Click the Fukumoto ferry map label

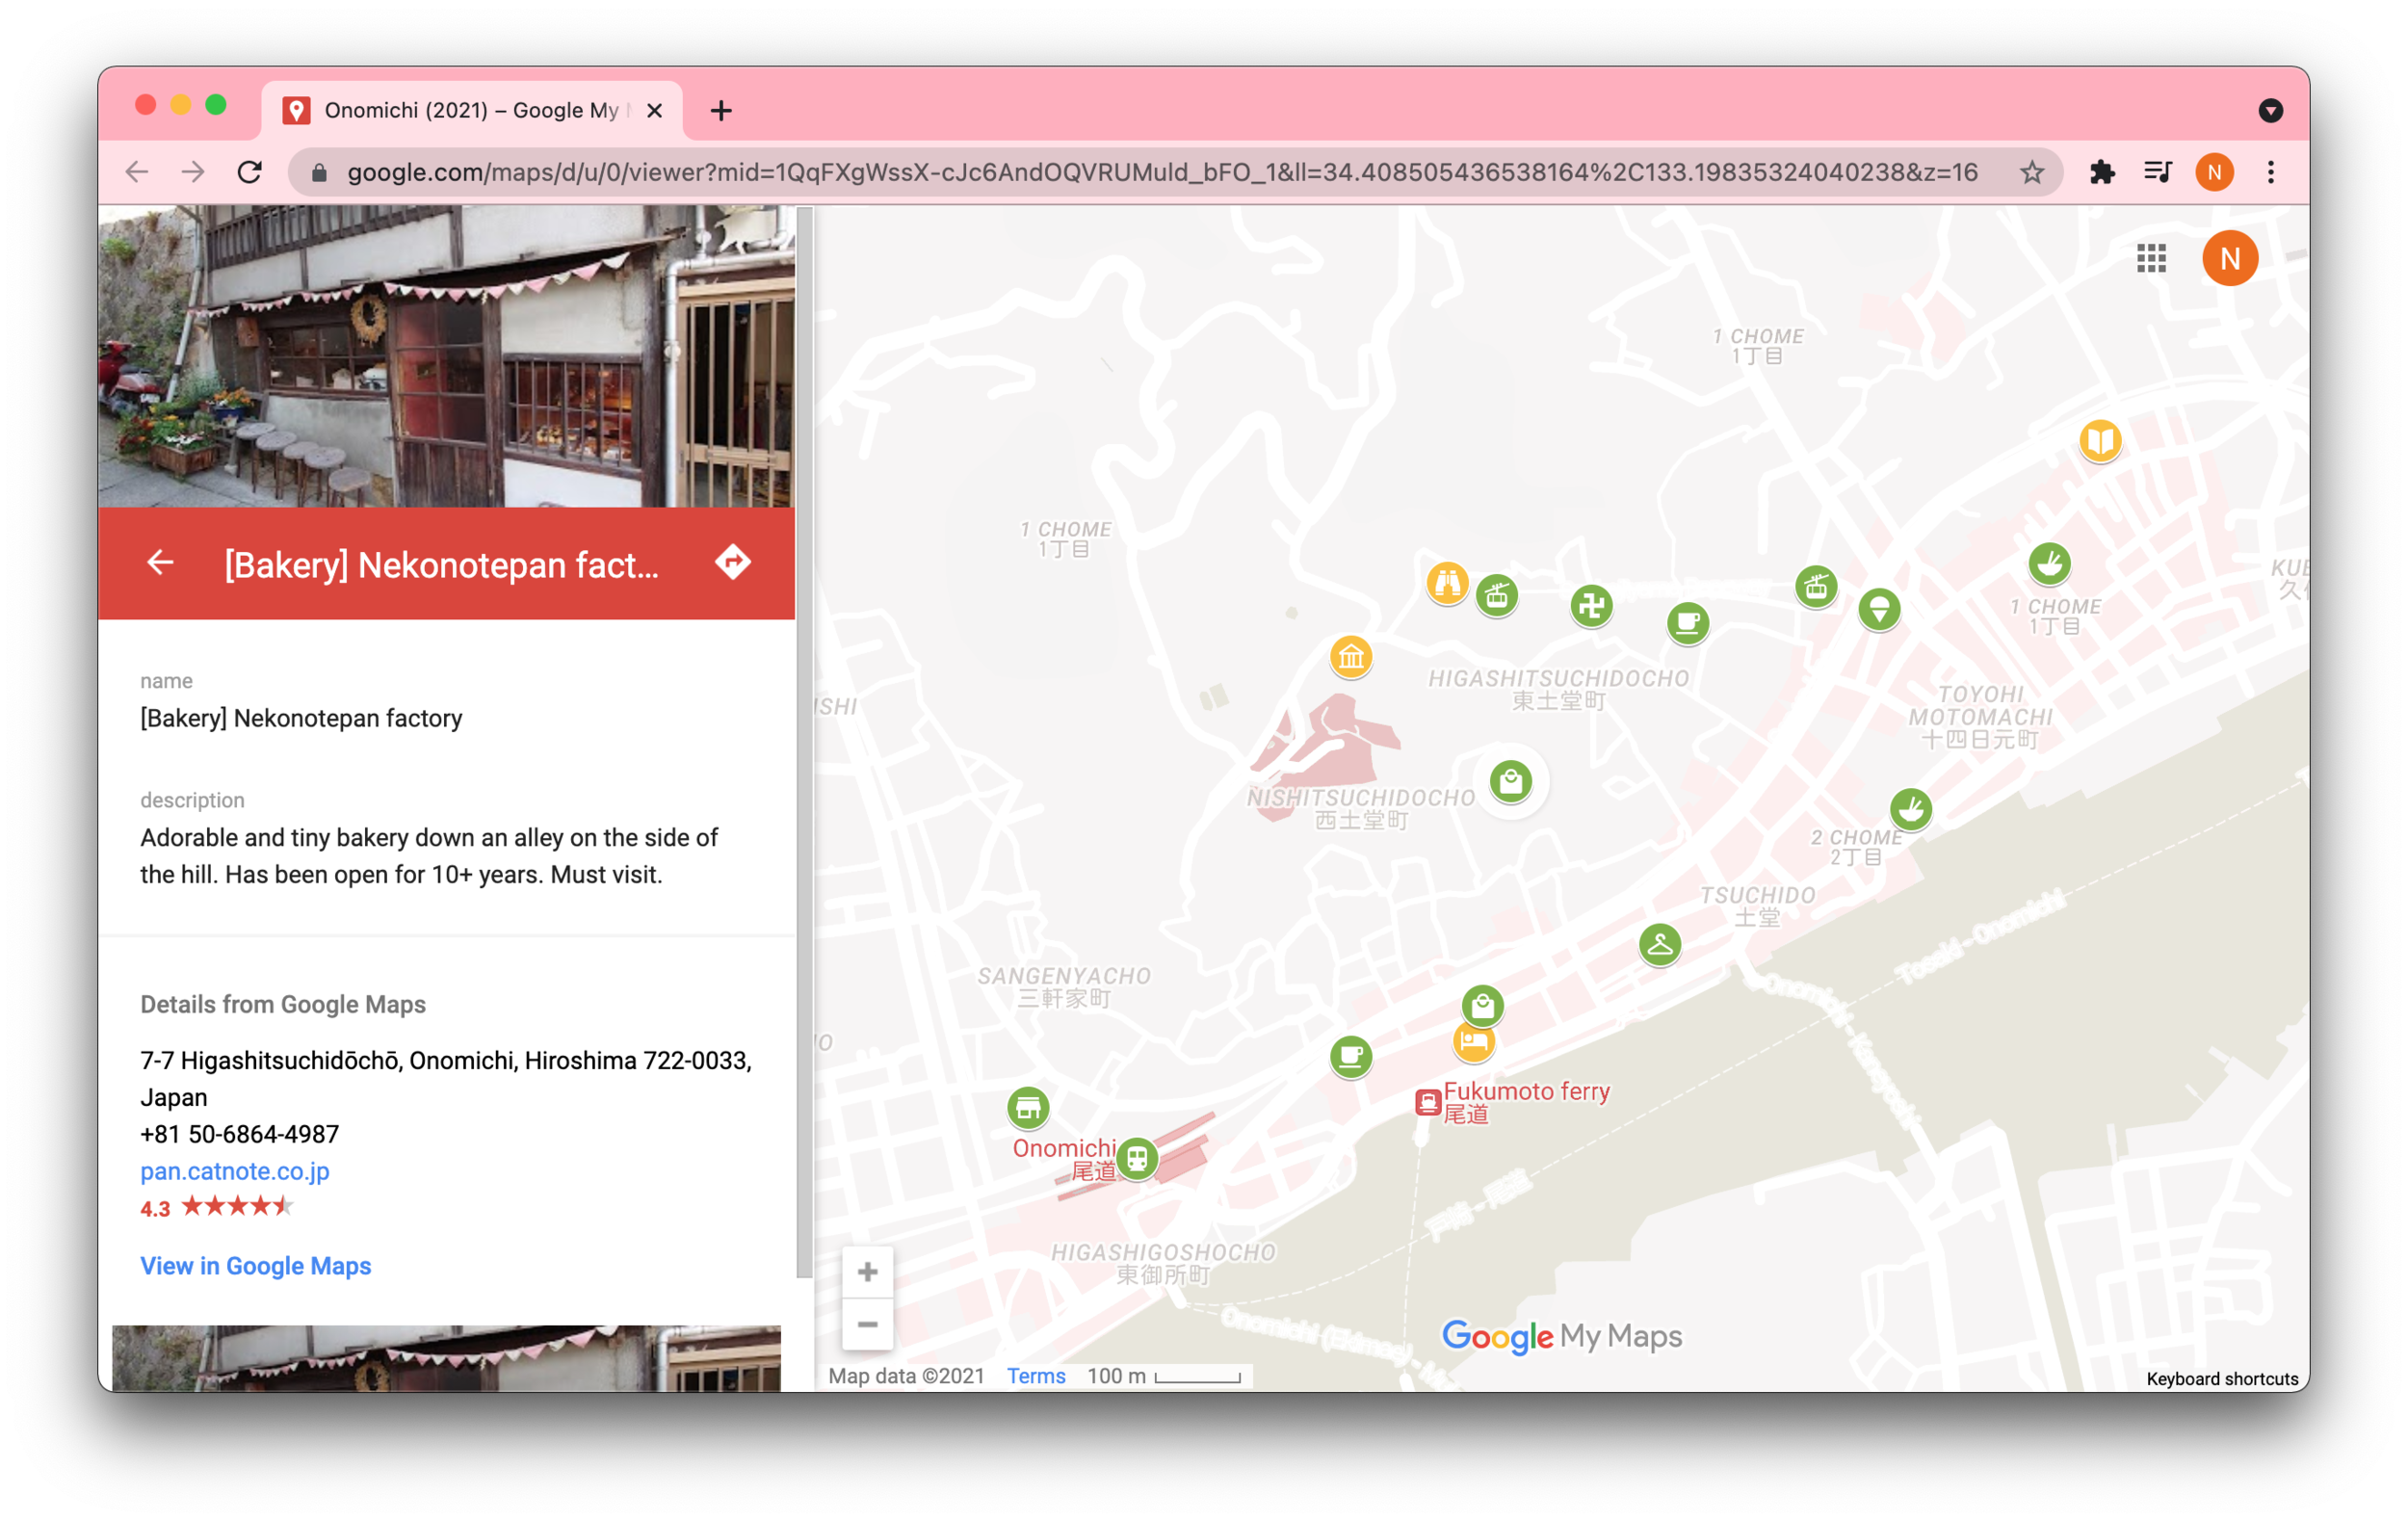coord(1526,1101)
